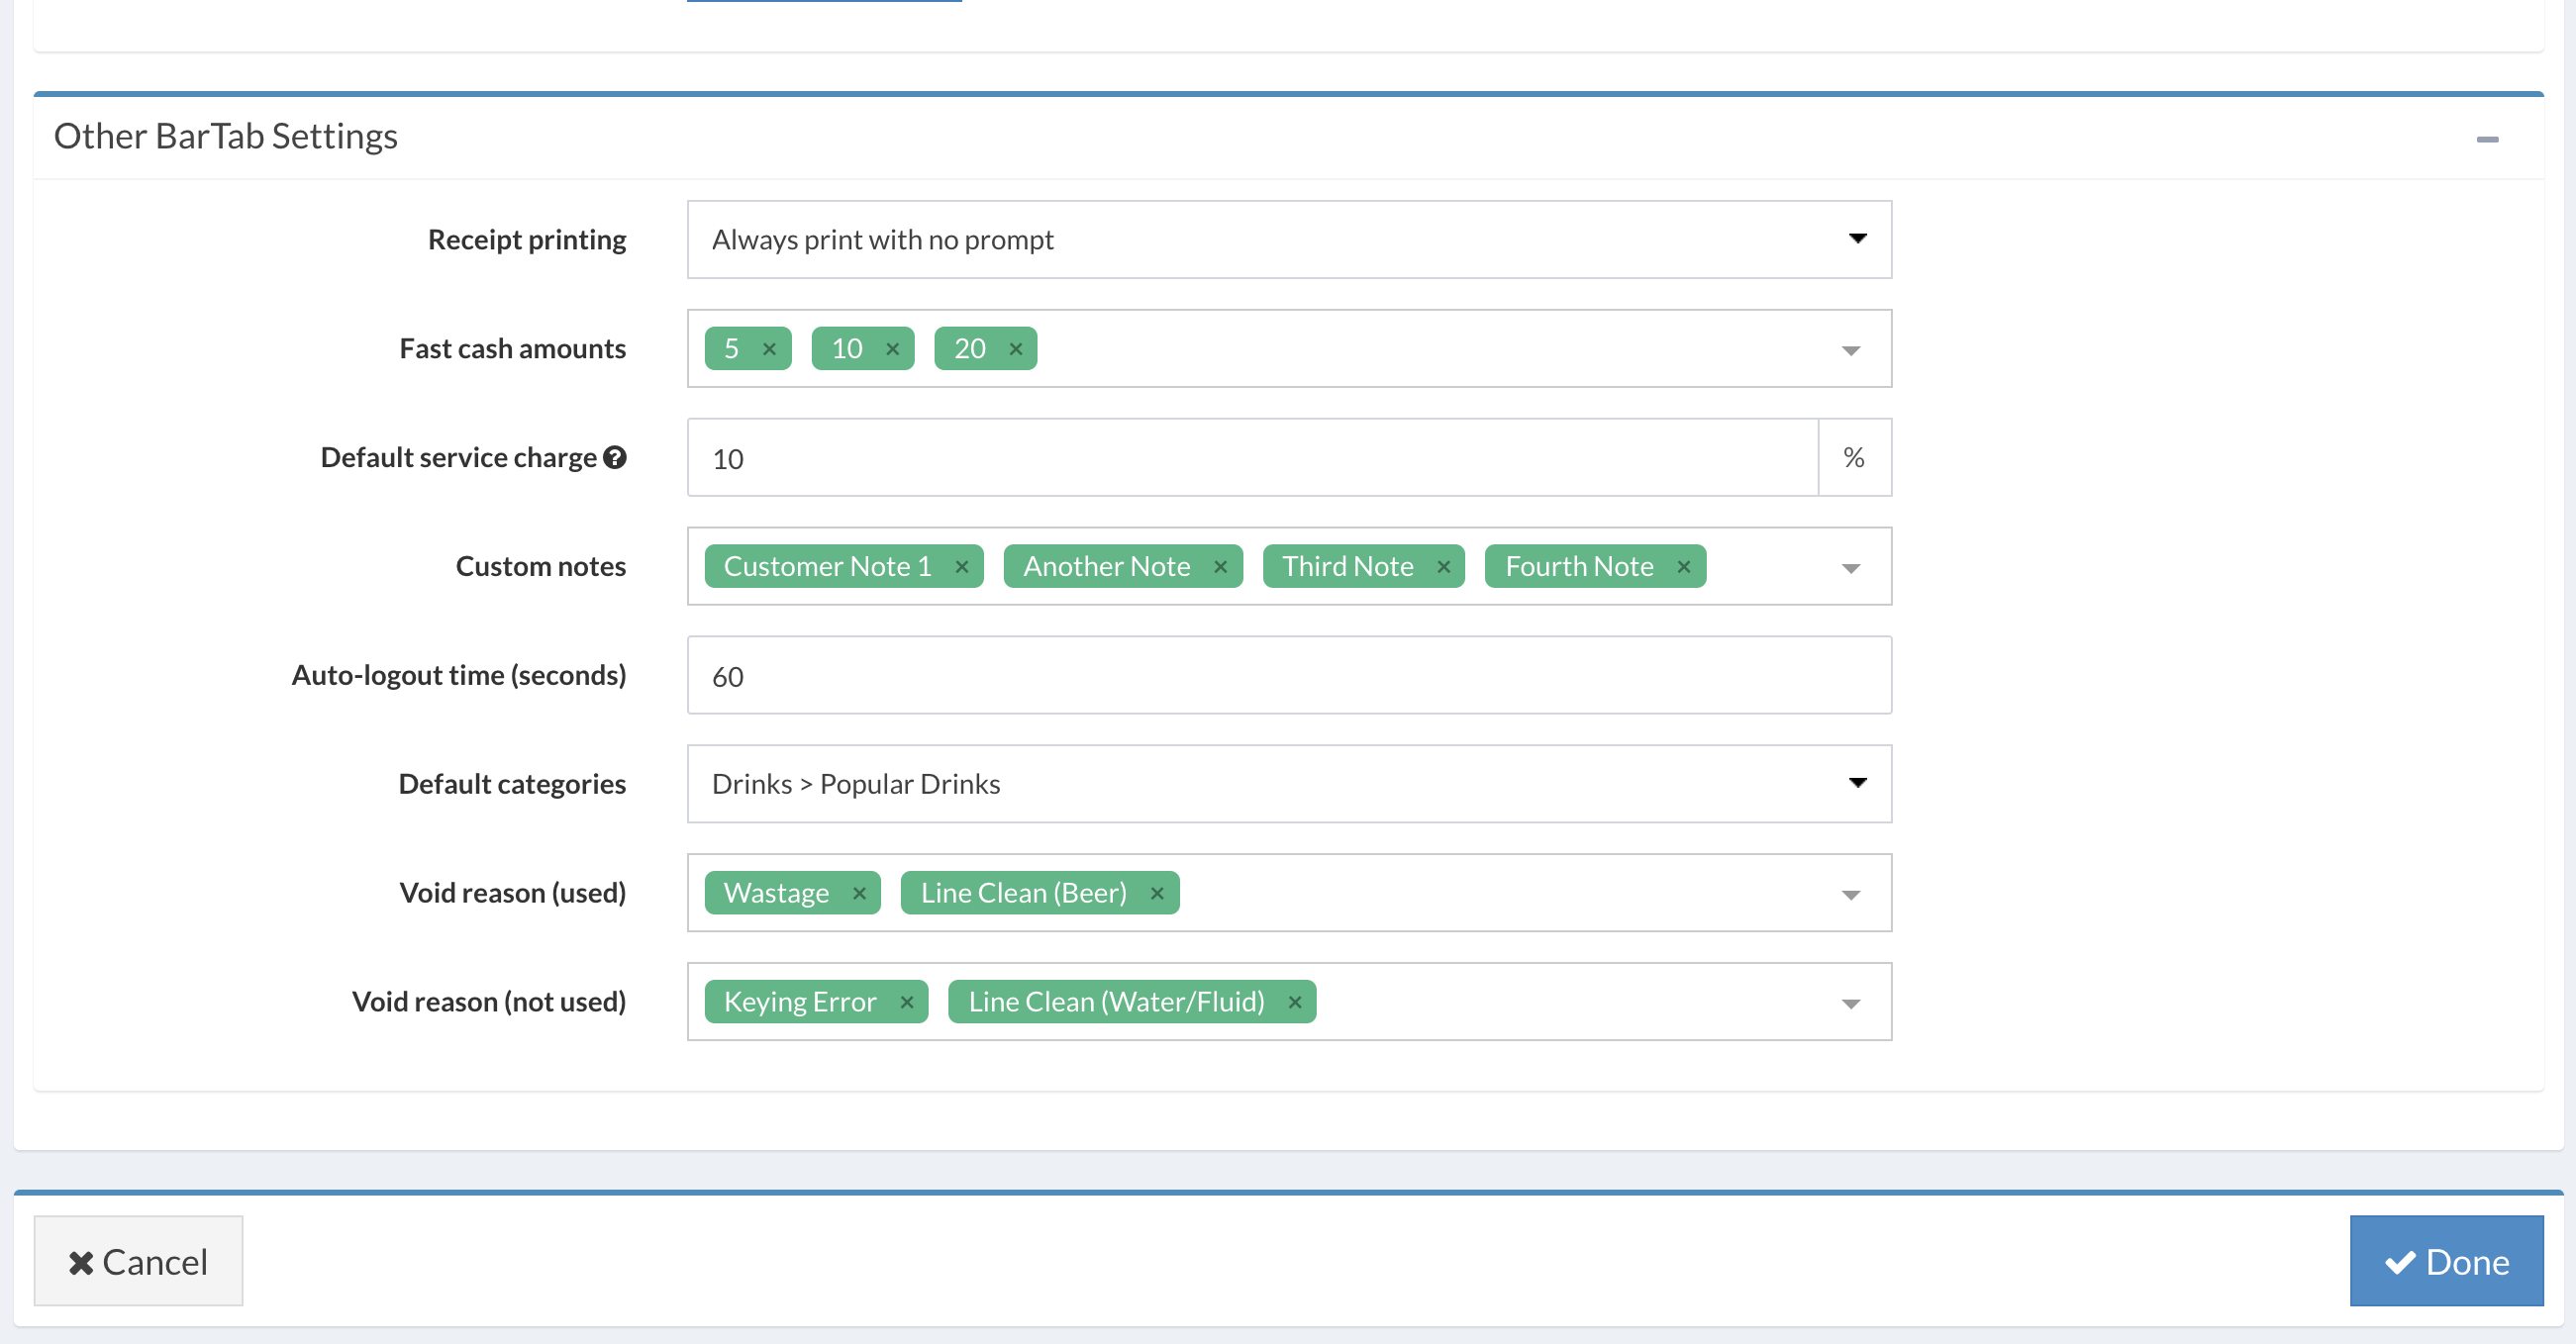
Task: Expand the Fast cash amounts dropdown arrow
Action: click(1850, 350)
